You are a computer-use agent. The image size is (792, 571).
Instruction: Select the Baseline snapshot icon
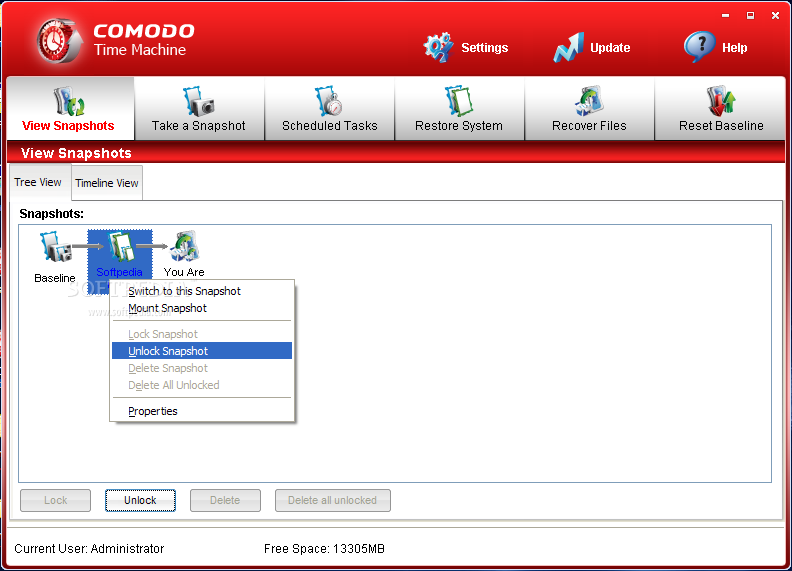tap(56, 247)
